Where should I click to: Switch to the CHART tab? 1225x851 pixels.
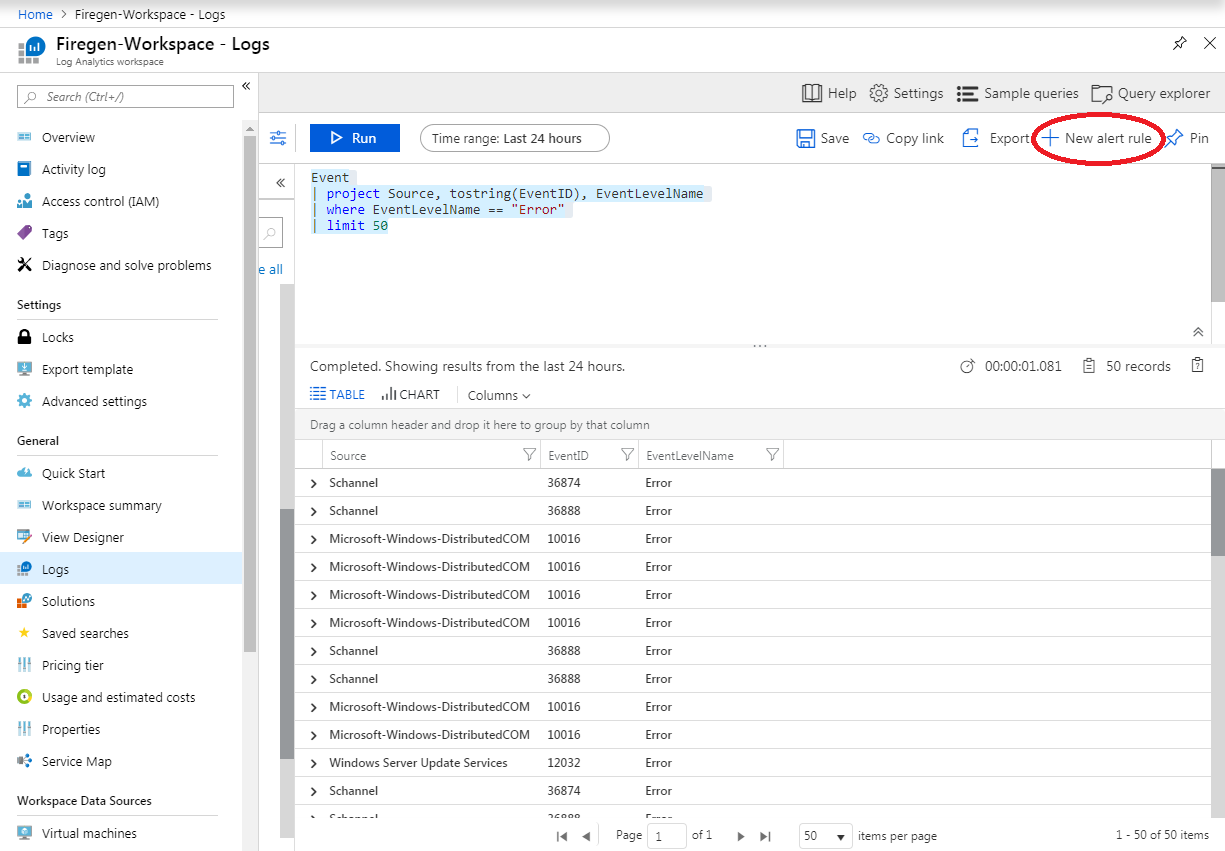[x=409, y=394]
